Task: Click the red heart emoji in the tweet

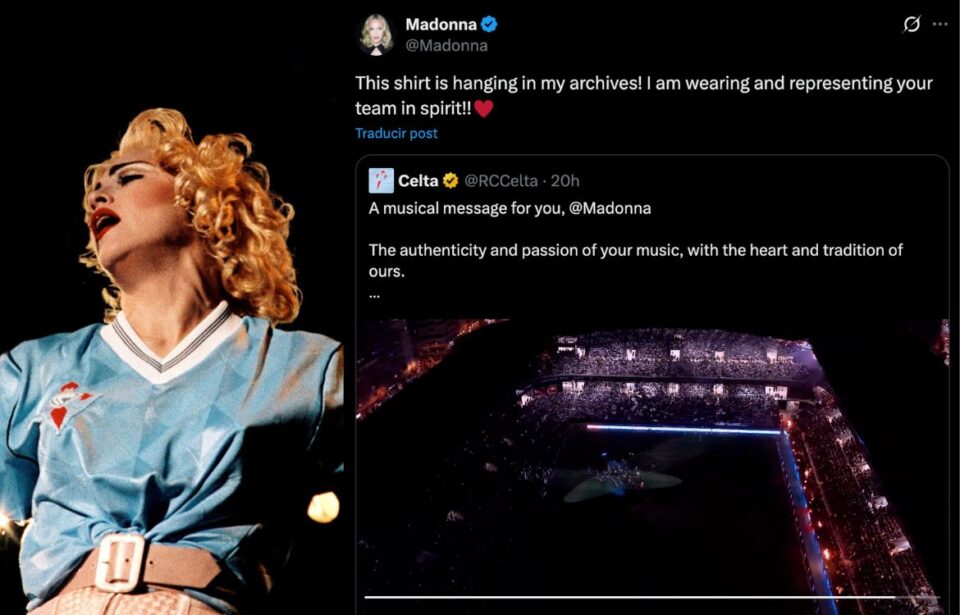Action: (x=484, y=109)
